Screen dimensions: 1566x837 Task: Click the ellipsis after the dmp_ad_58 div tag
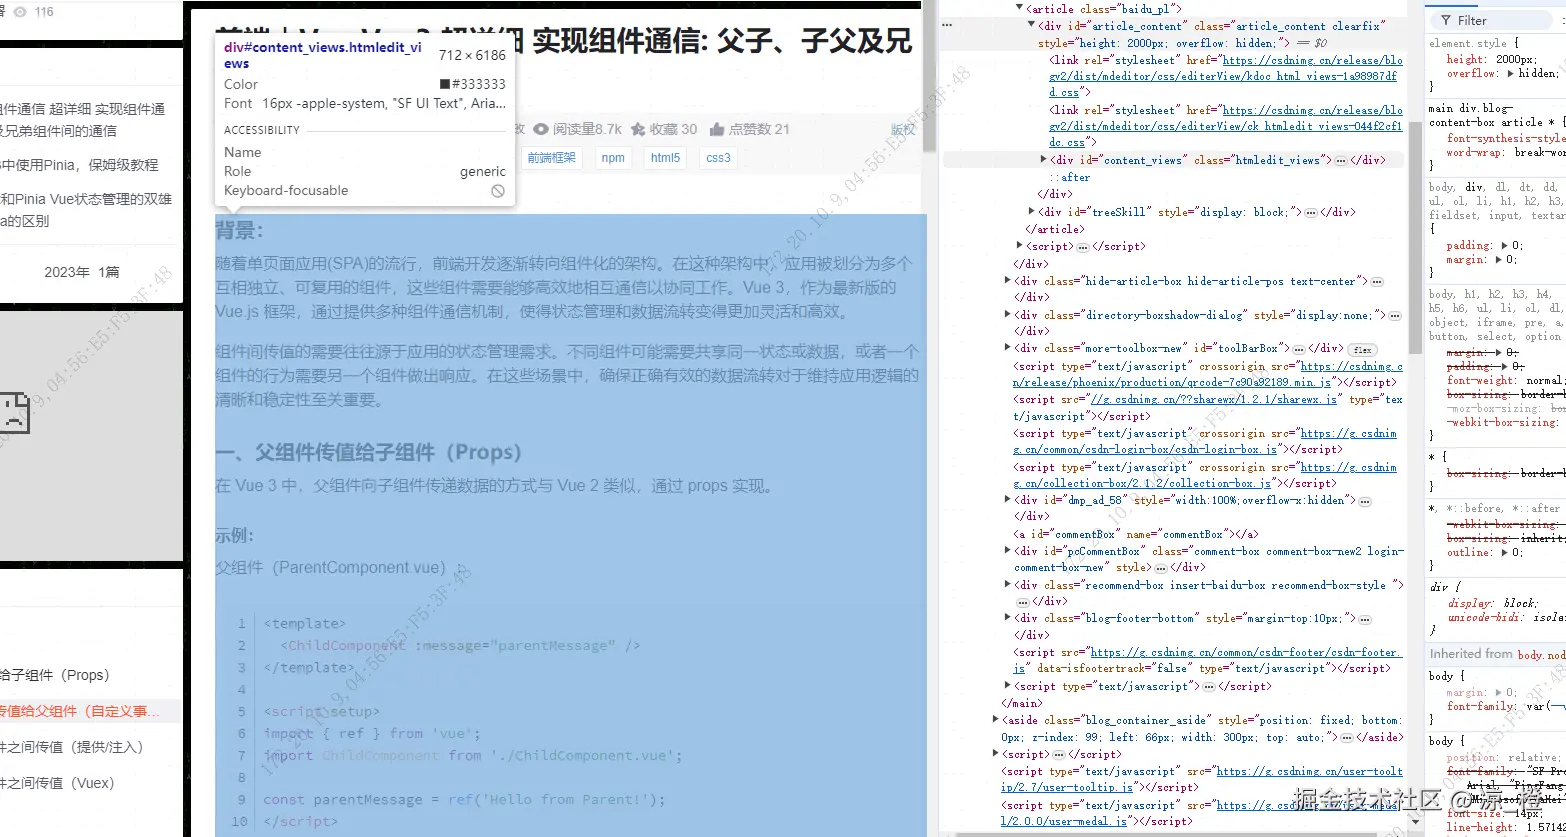(x=1365, y=500)
